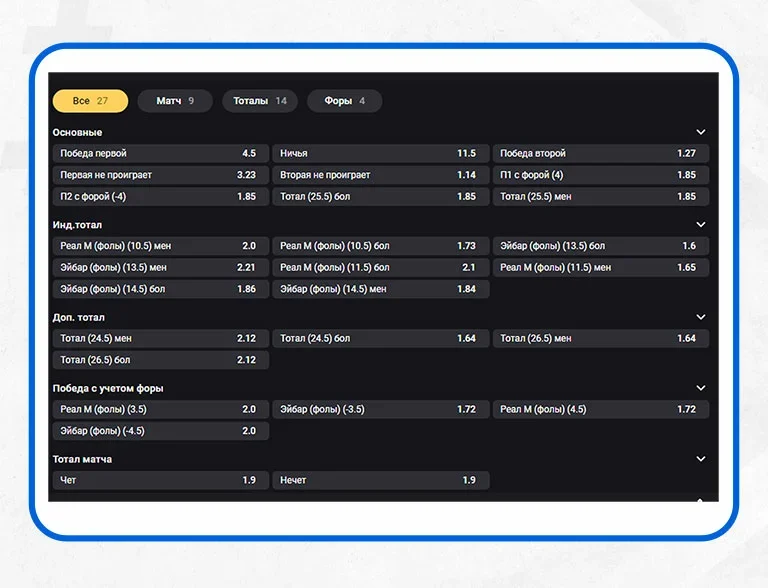The image size is (768, 588).
Task: Collapse Победа с учетом форы section
Action: pos(701,388)
